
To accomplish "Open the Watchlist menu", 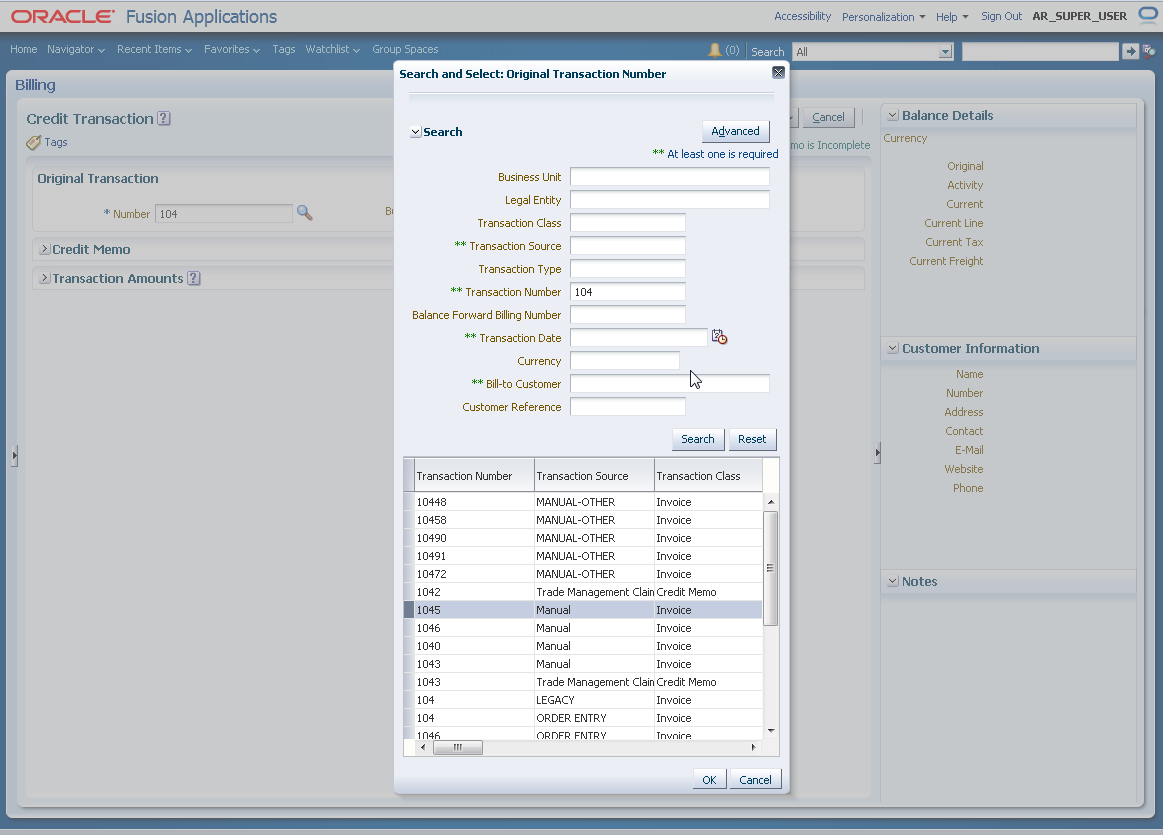I will pyautogui.click(x=332, y=49).
